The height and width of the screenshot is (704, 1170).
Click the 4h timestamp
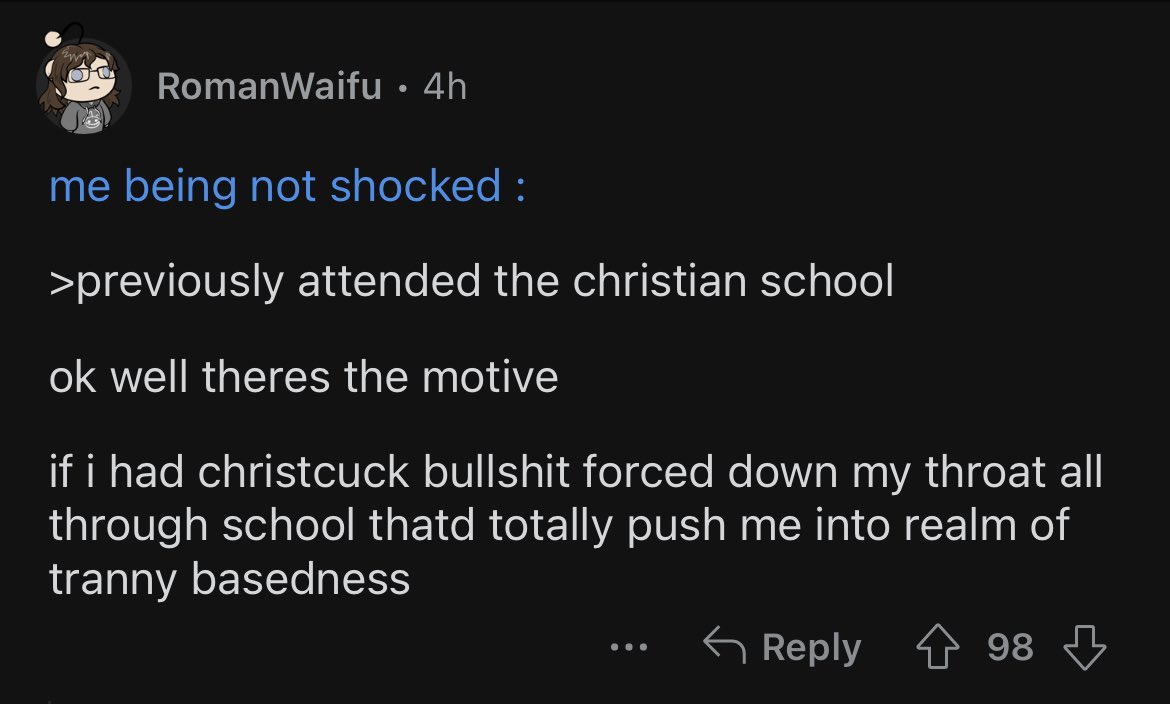coord(444,87)
